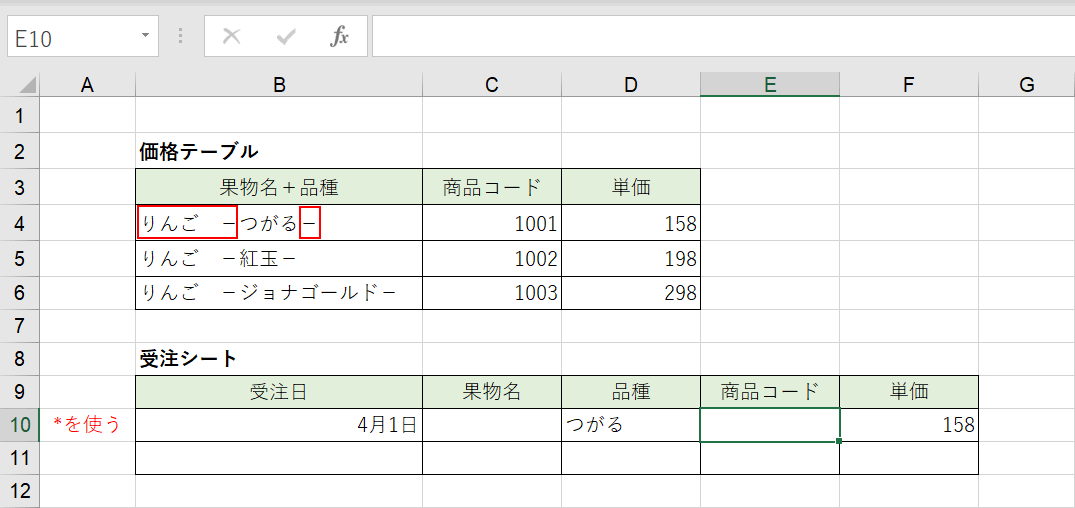Viewport: 1075px width, 508px height.
Task: Select column F header
Action: (908, 84)
